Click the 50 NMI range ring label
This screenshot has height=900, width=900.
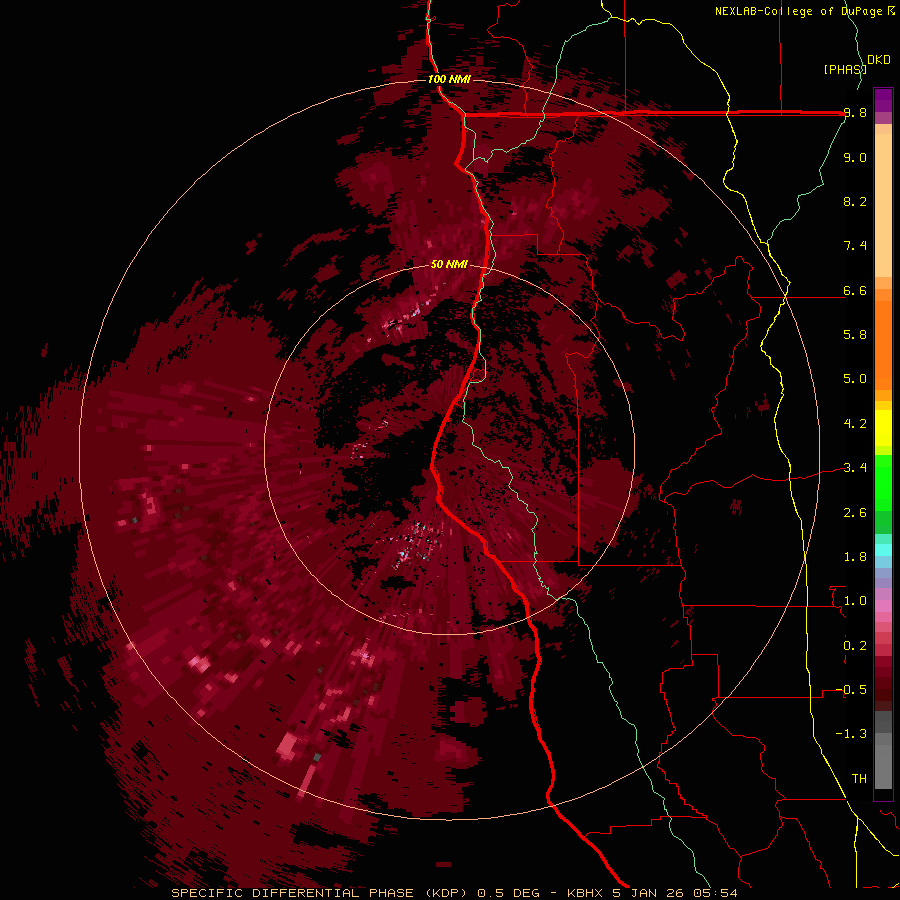[x=449, y=265]
